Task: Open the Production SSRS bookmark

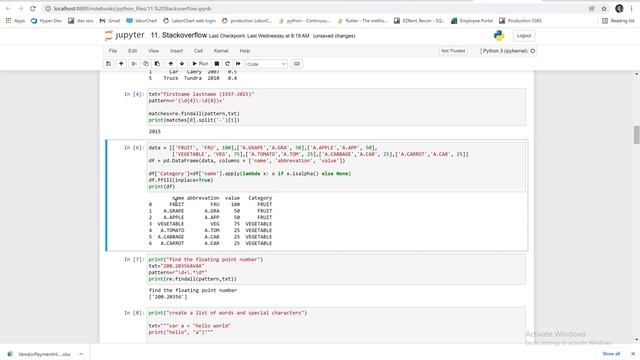Action: click(520, 20)
